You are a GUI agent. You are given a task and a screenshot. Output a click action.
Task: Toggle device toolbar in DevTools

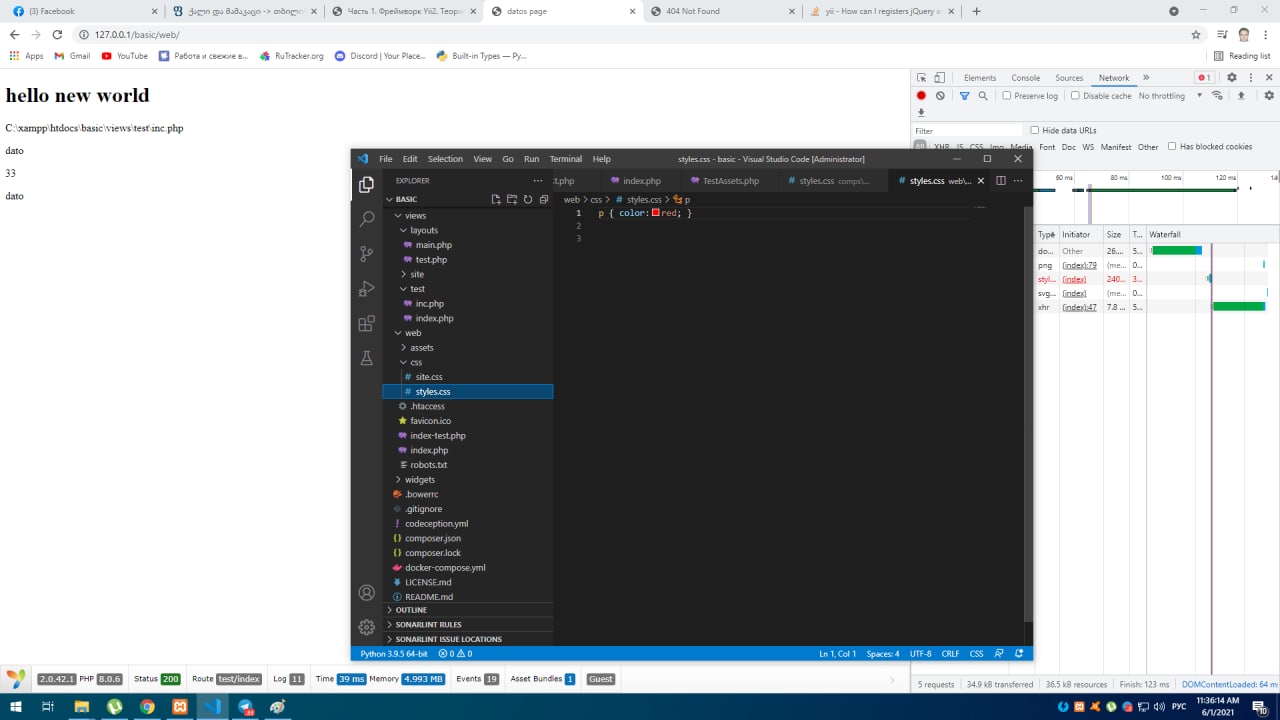coord(939,78)
